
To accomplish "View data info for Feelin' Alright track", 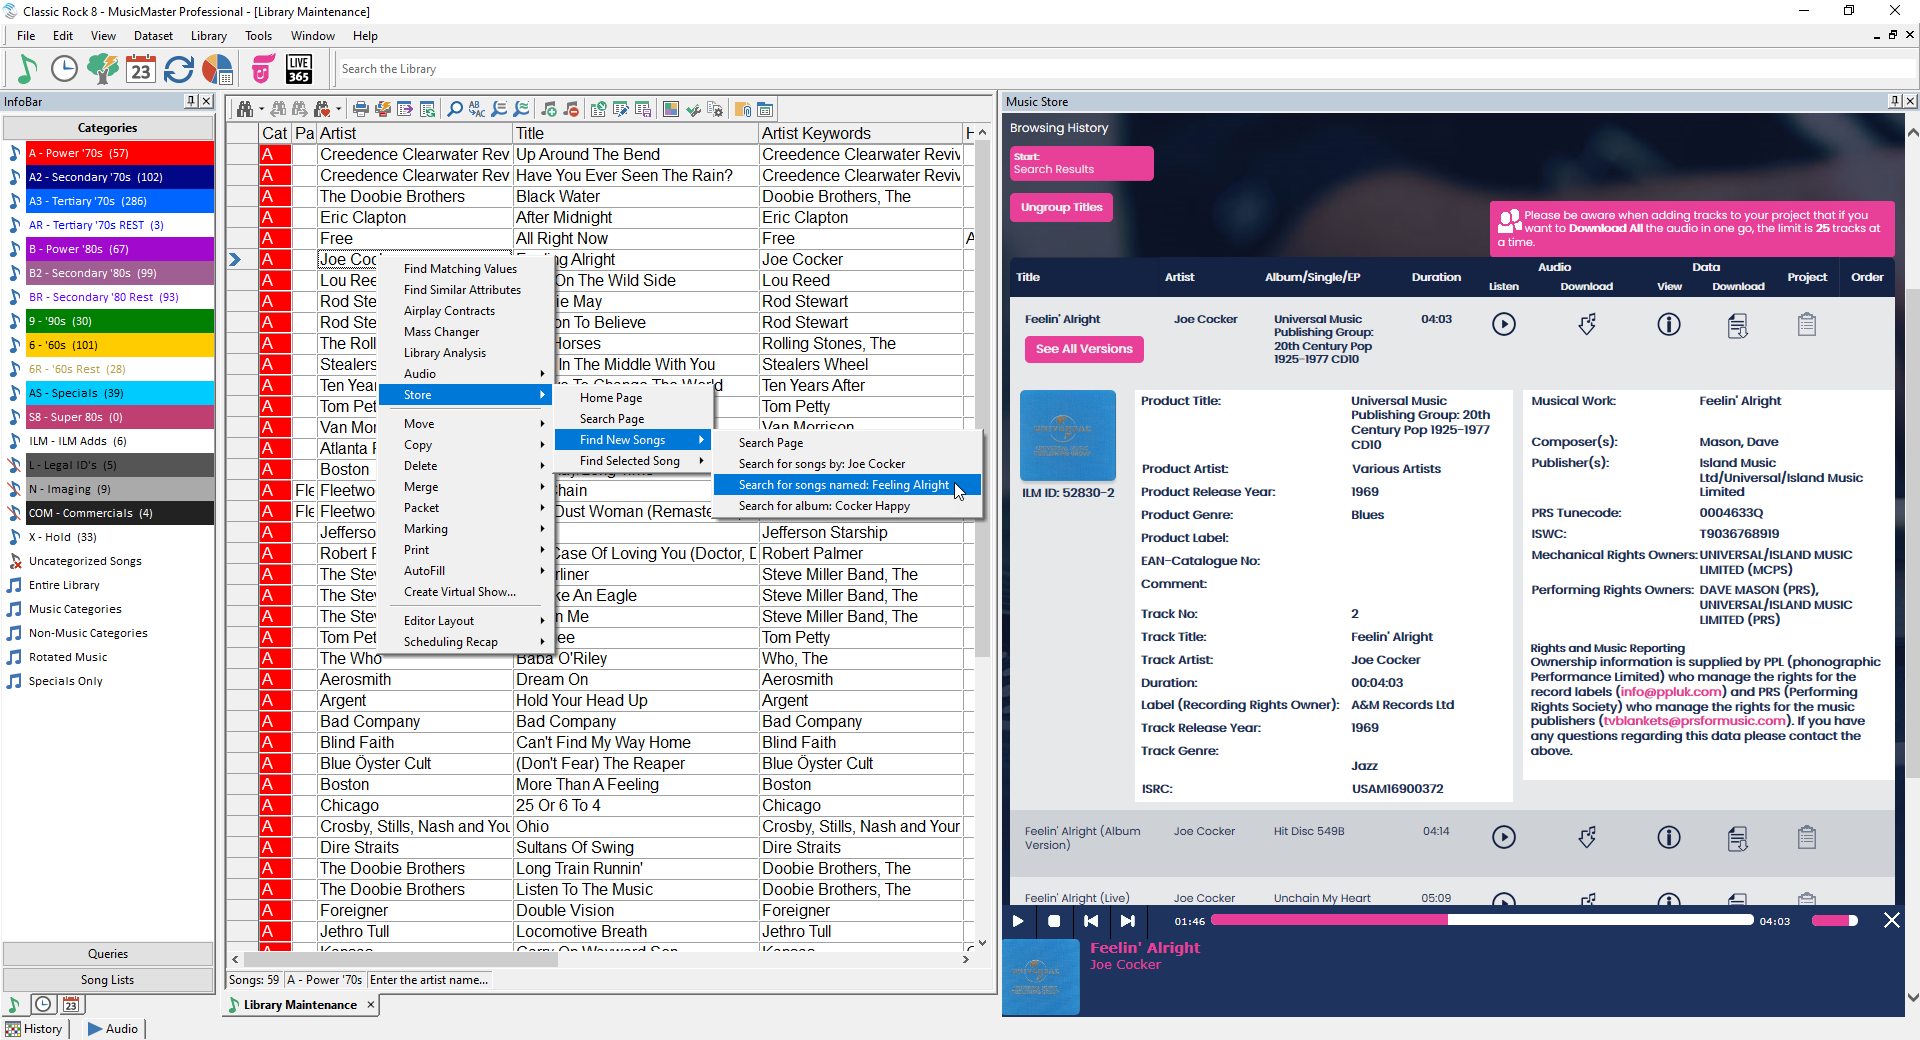I will (1668, 324).
